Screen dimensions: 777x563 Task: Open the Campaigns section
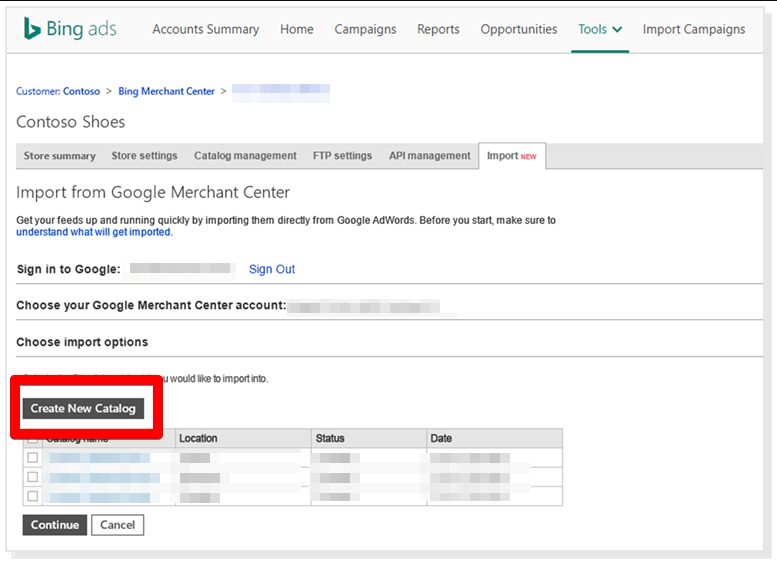point(365,29)
